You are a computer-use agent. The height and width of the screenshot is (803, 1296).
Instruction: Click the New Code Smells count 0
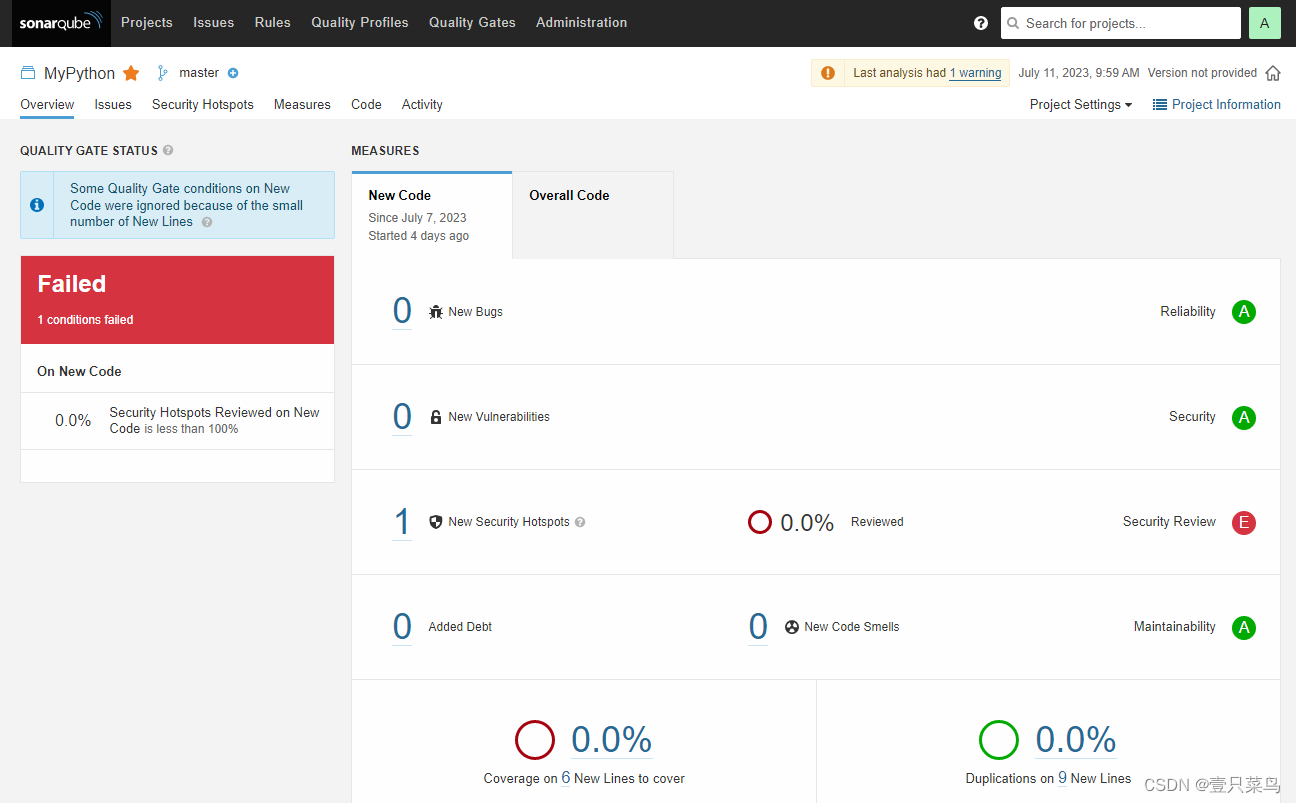pyautogui.click(x=758, y=626)
